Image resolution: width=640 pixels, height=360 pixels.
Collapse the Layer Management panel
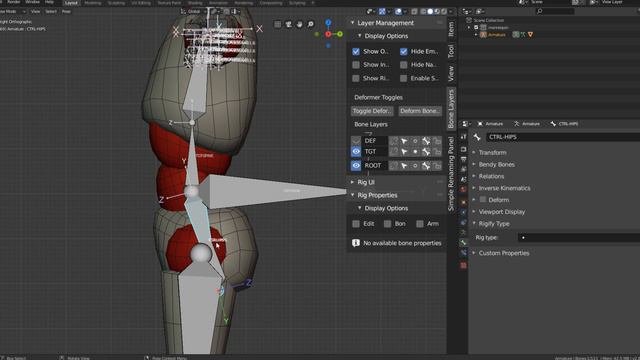click(x=352, y=23)
